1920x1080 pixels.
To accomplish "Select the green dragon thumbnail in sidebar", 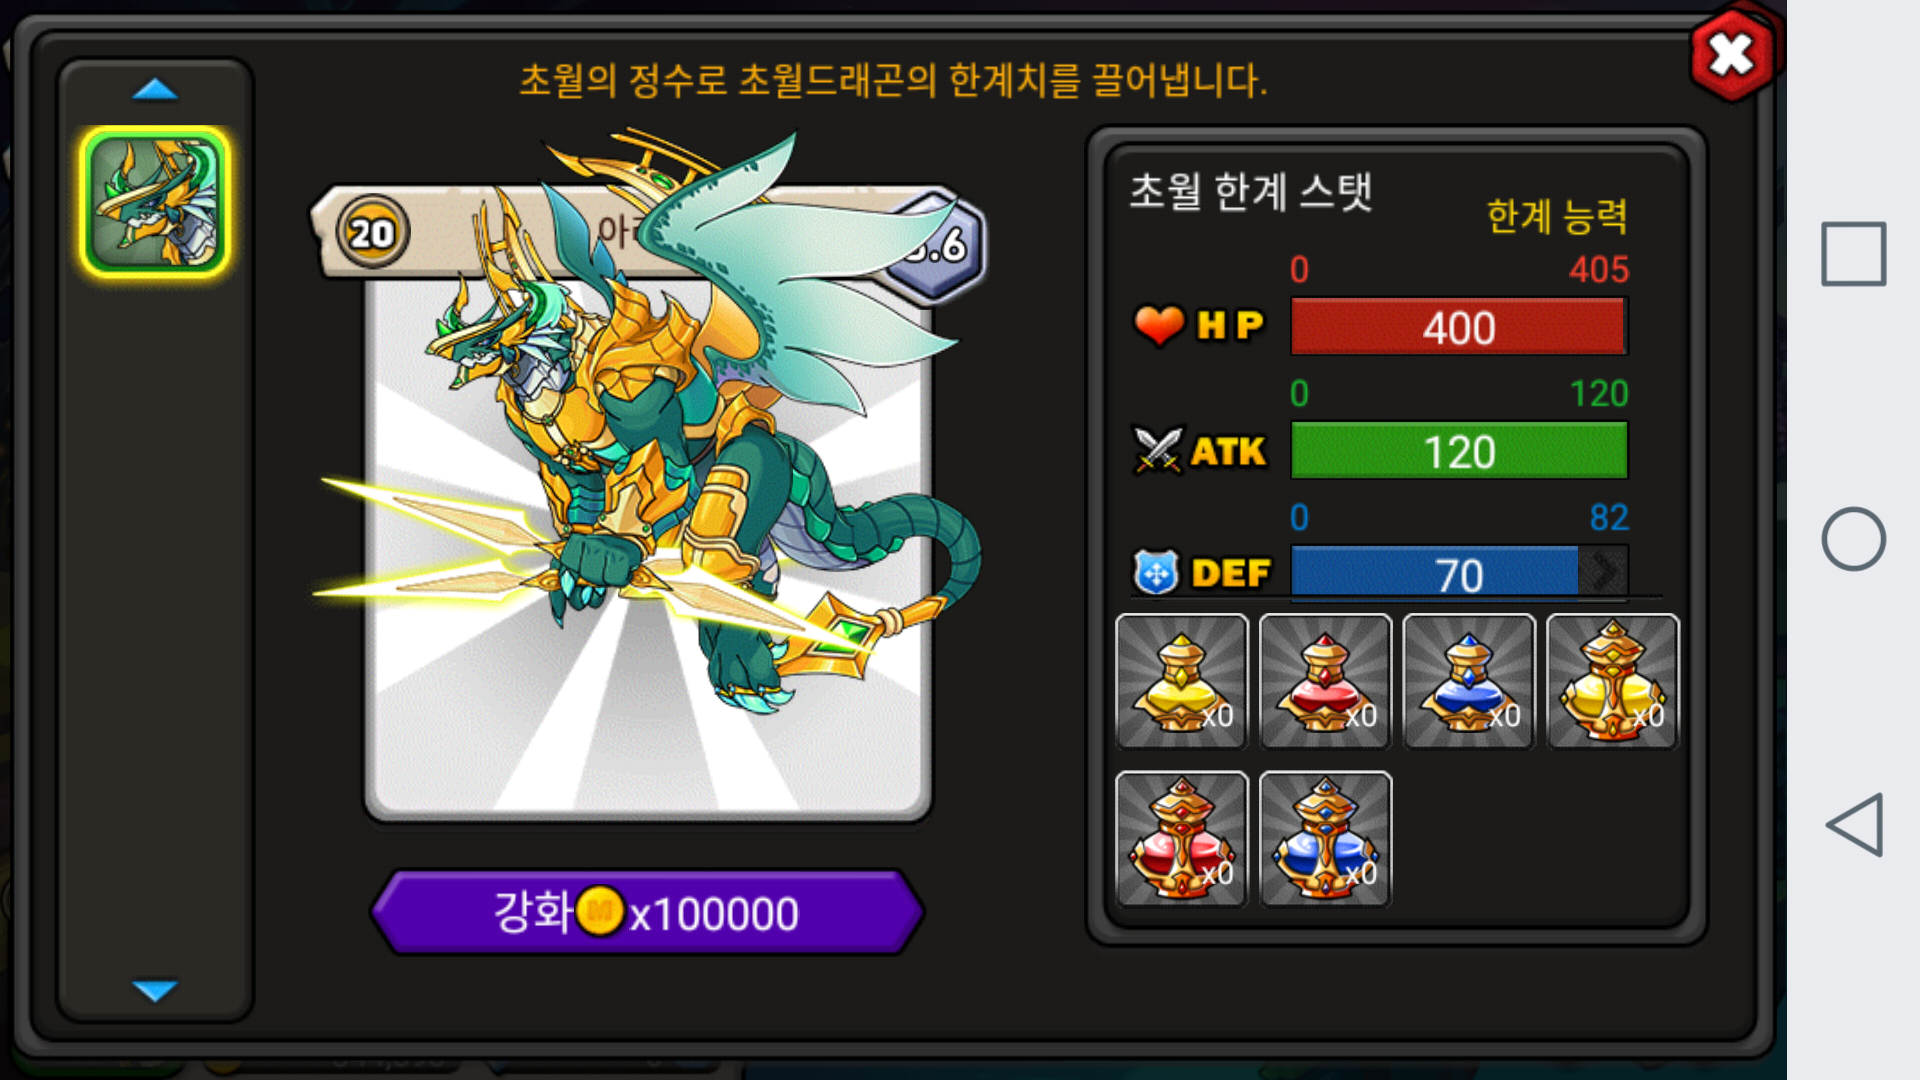I will pyautogui.click(x=155, y=202).
